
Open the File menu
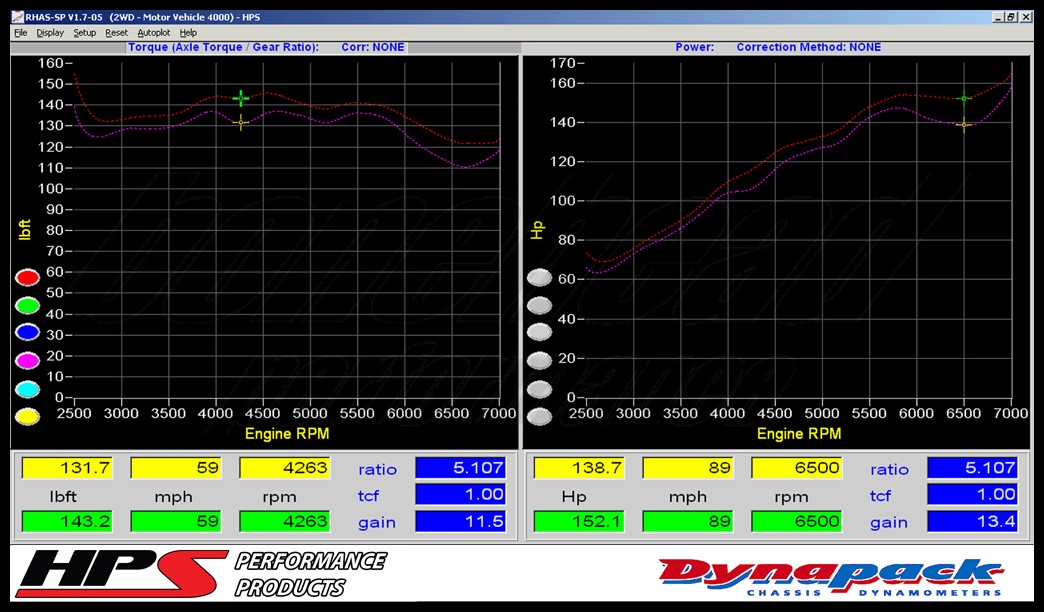21,33
